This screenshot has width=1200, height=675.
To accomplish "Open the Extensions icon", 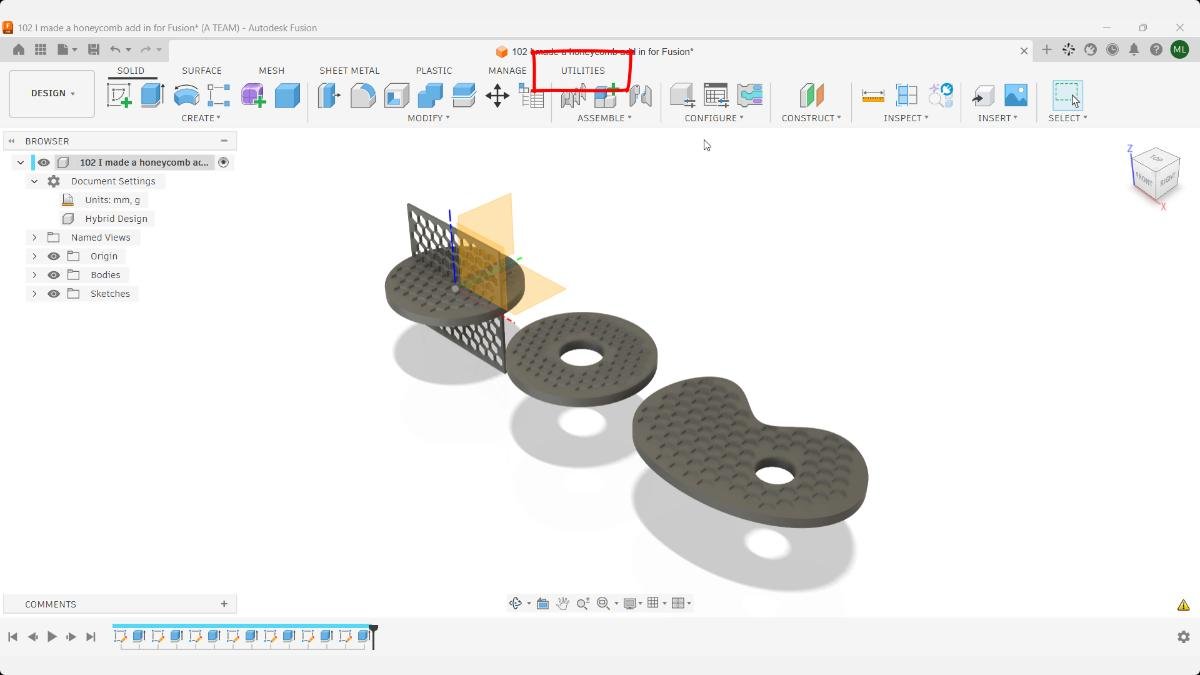I will point(1069,49).
